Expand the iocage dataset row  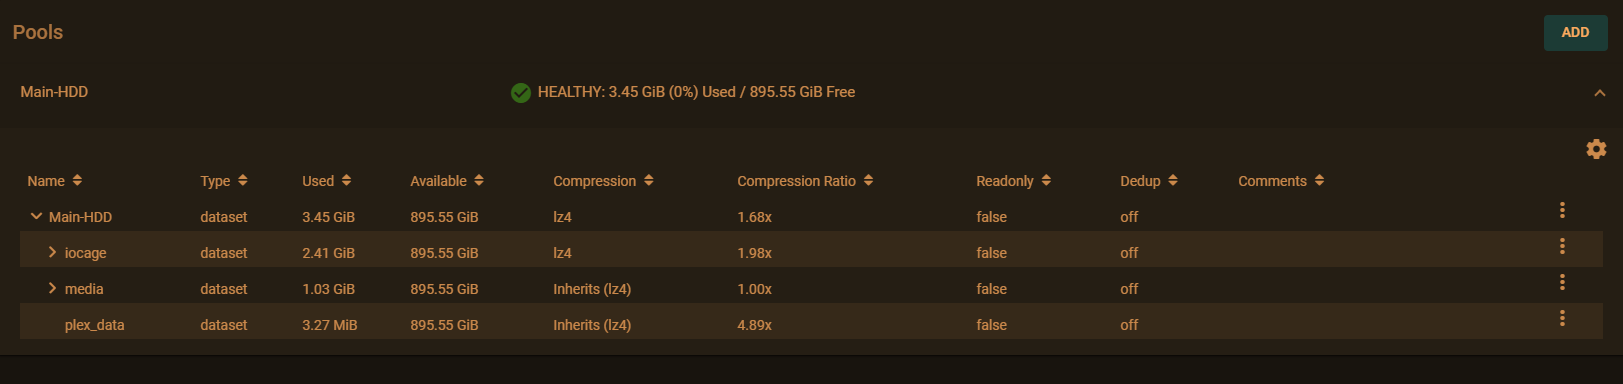point(52,252)
